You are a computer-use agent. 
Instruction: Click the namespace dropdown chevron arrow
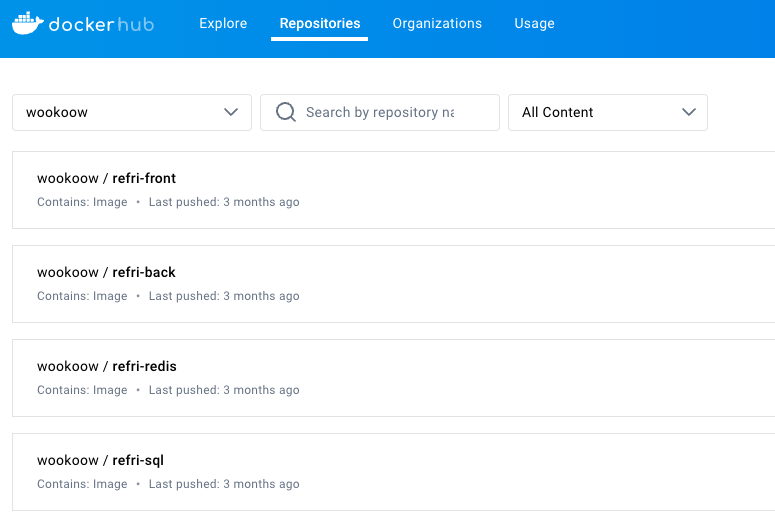(232, 112)
